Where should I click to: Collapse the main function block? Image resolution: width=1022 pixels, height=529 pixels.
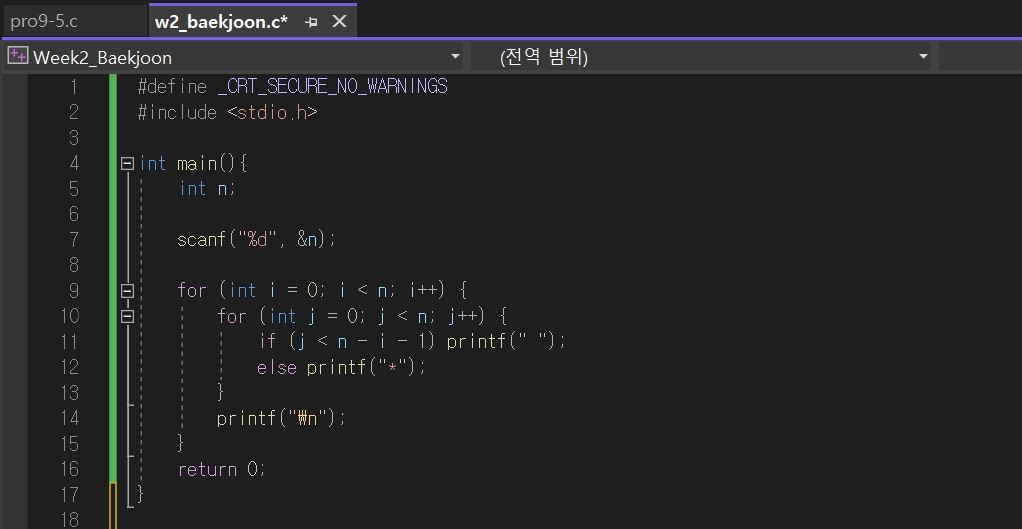[x=127, y=163]
